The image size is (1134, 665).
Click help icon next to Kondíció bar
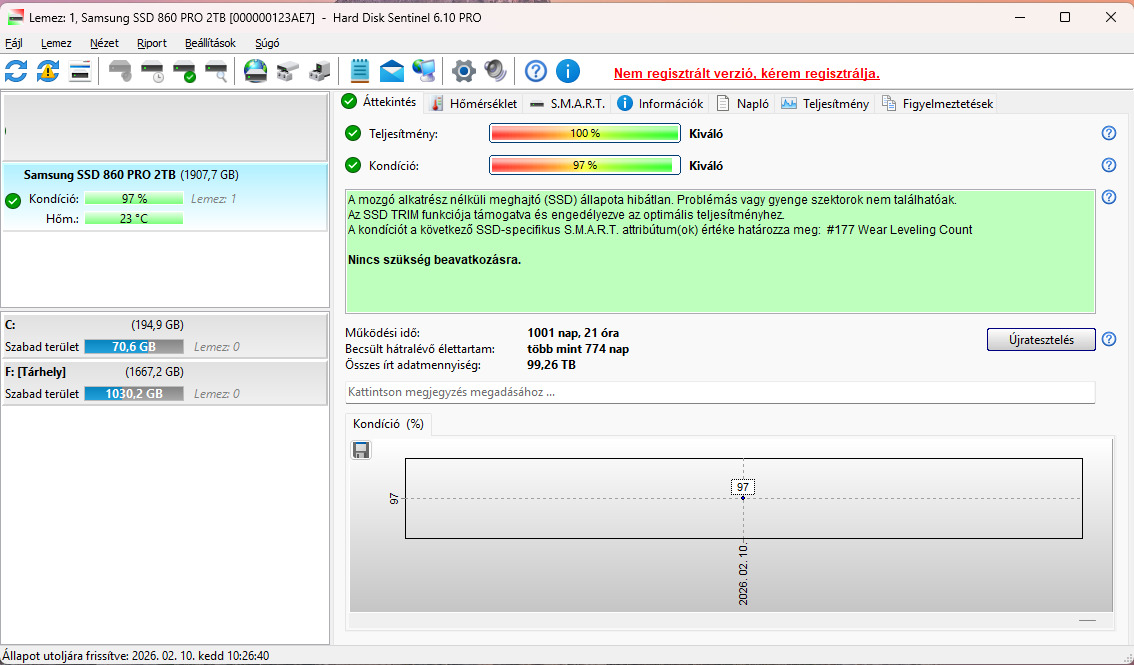[1109, 165]
